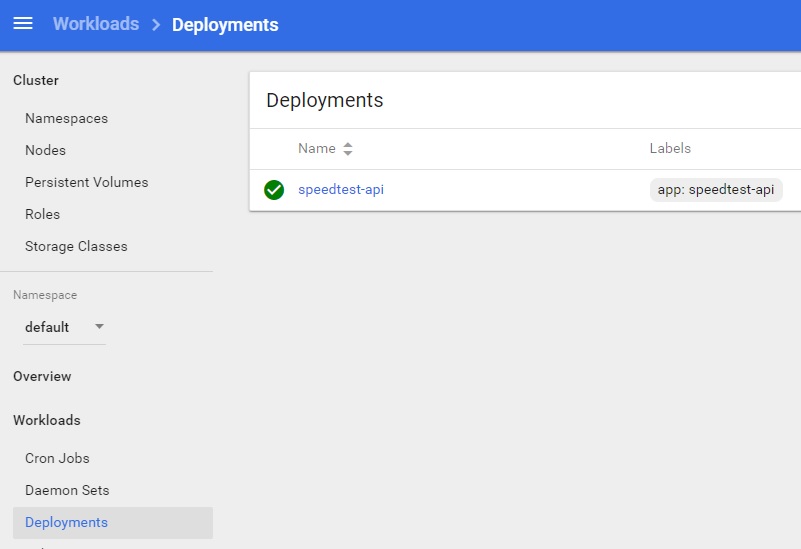Sort deployments by Name arrows

point(348,149)
